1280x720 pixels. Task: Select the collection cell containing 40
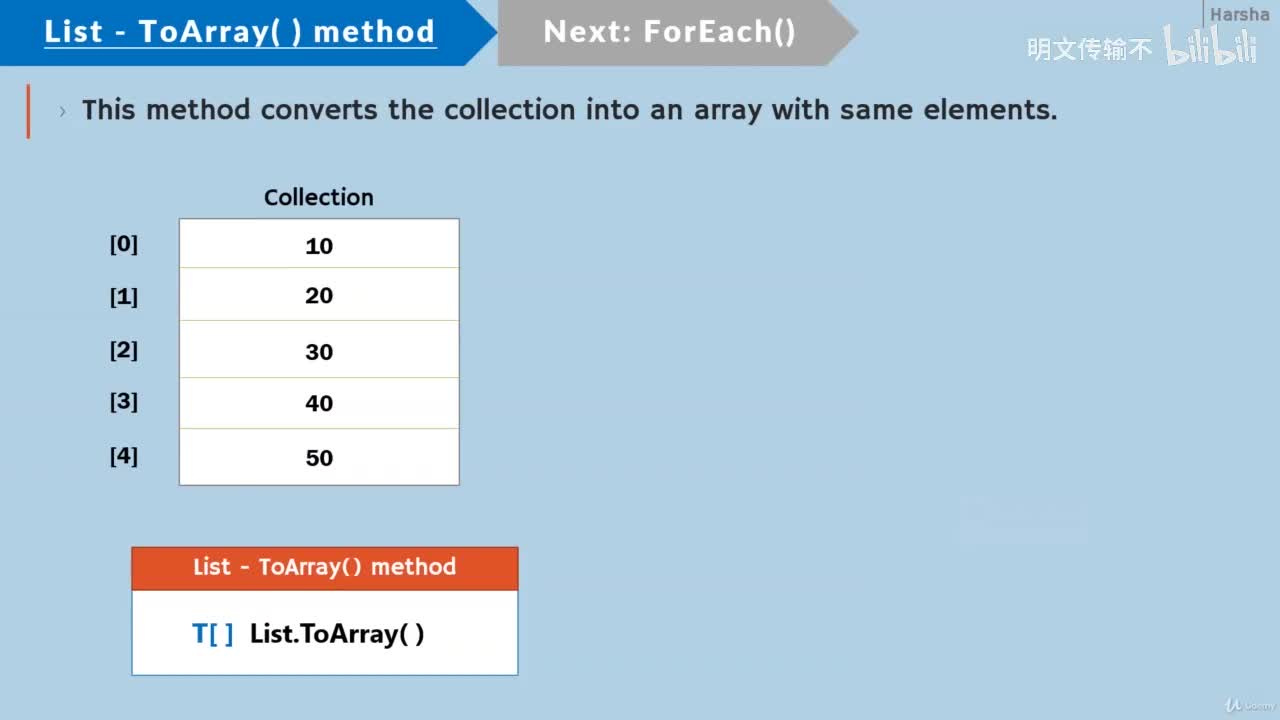(x=319, y=403)
